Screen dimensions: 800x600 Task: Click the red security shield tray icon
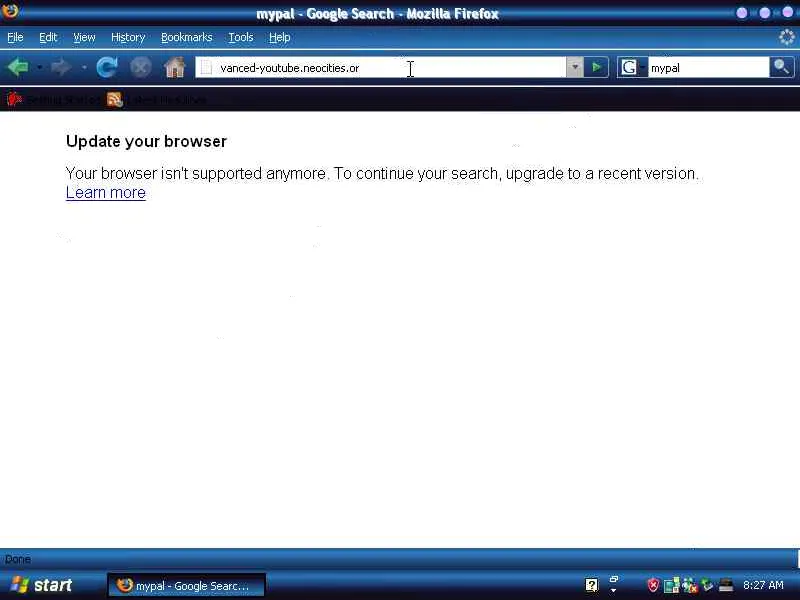click(653, 585)
